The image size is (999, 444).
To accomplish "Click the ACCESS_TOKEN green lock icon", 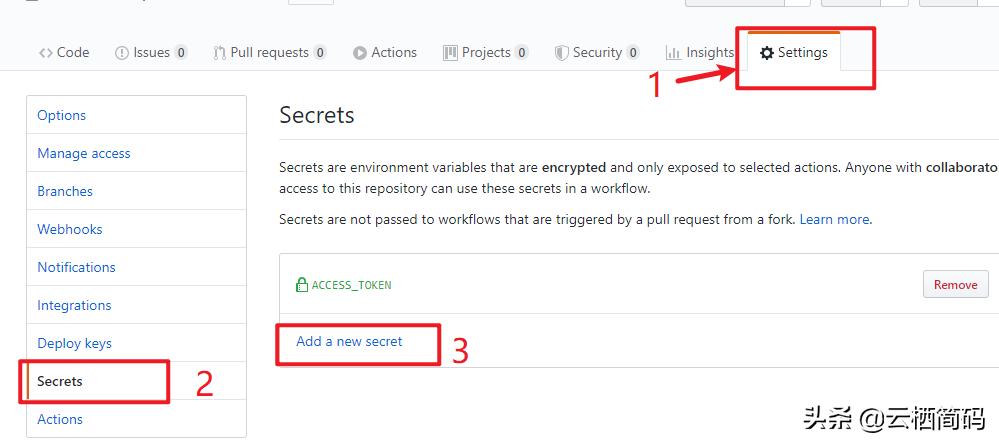I will click(x=301, y=285).
